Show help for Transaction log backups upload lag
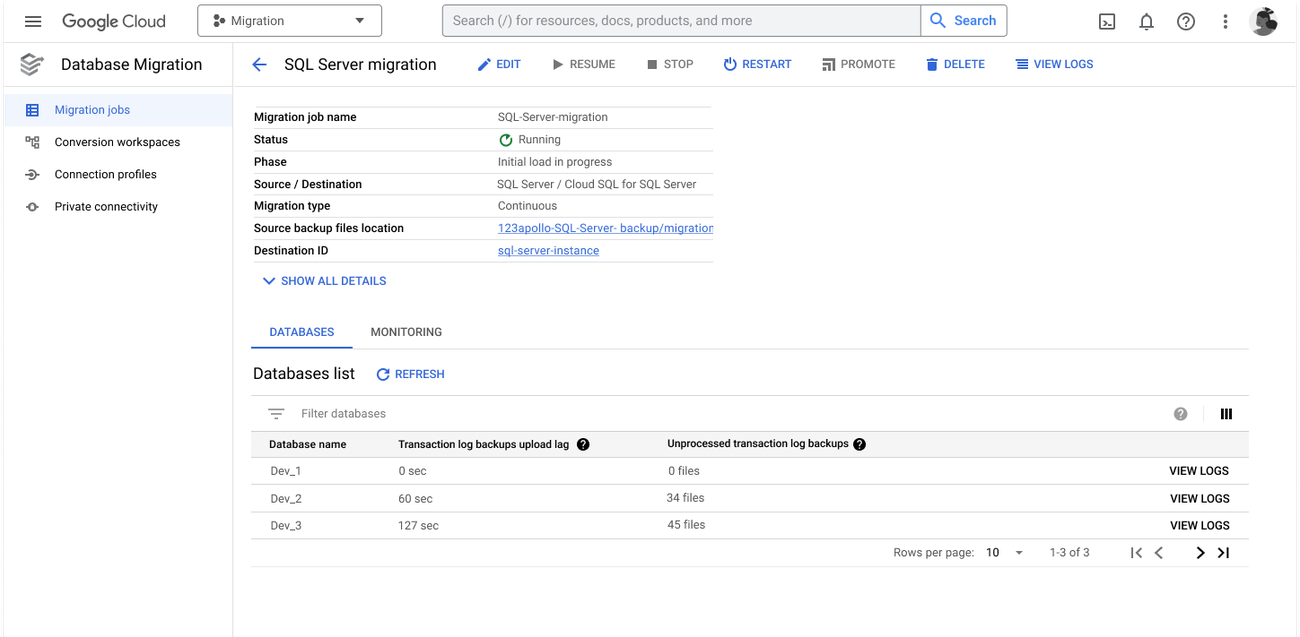 (x=583, y=444)
